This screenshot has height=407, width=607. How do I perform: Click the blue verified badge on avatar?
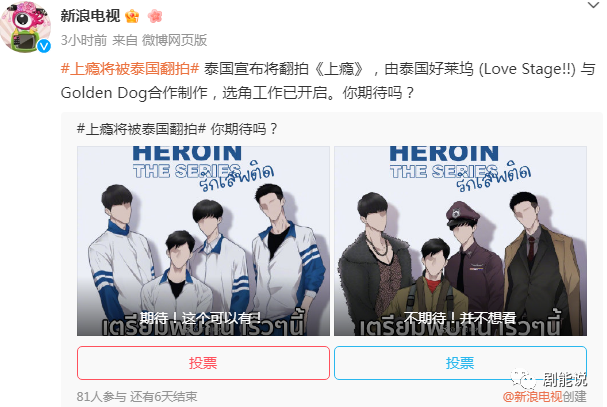44,46
